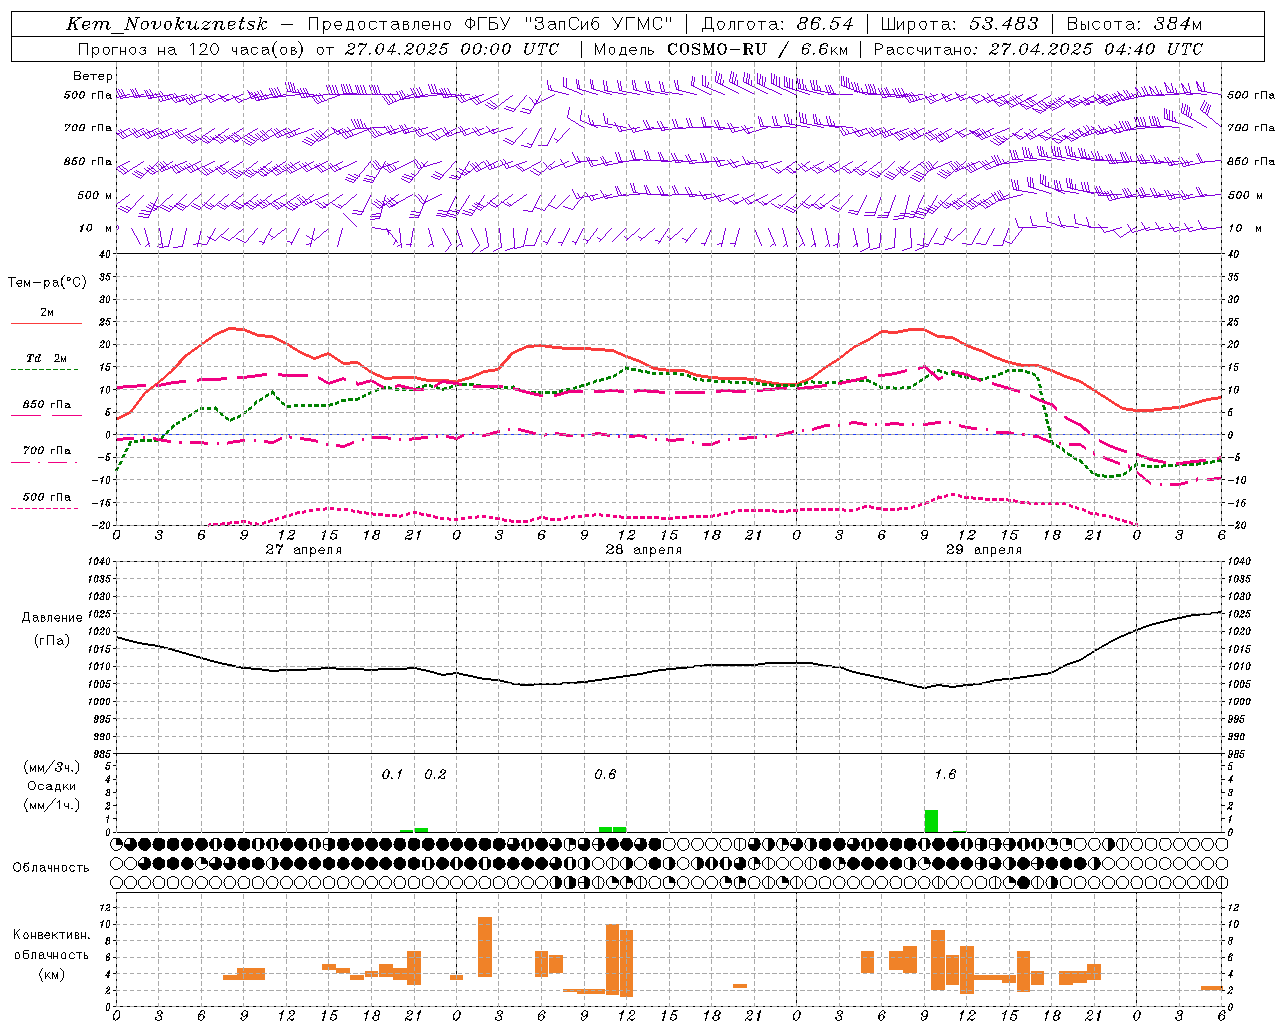This screenshot has width=1280, height=1024.
Task: Select the provider text ФГБУ "ЗапСиб УГМС"
Action: click(568, 24)
